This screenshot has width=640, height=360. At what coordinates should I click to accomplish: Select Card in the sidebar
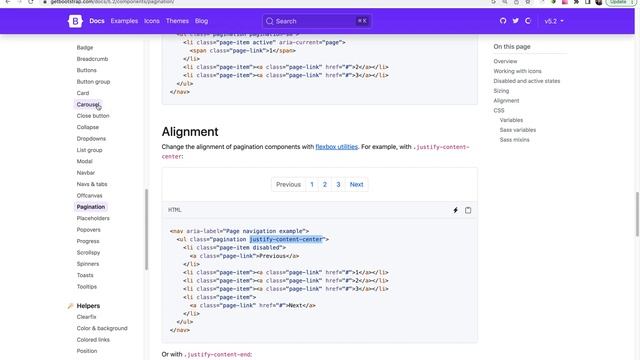83,93
